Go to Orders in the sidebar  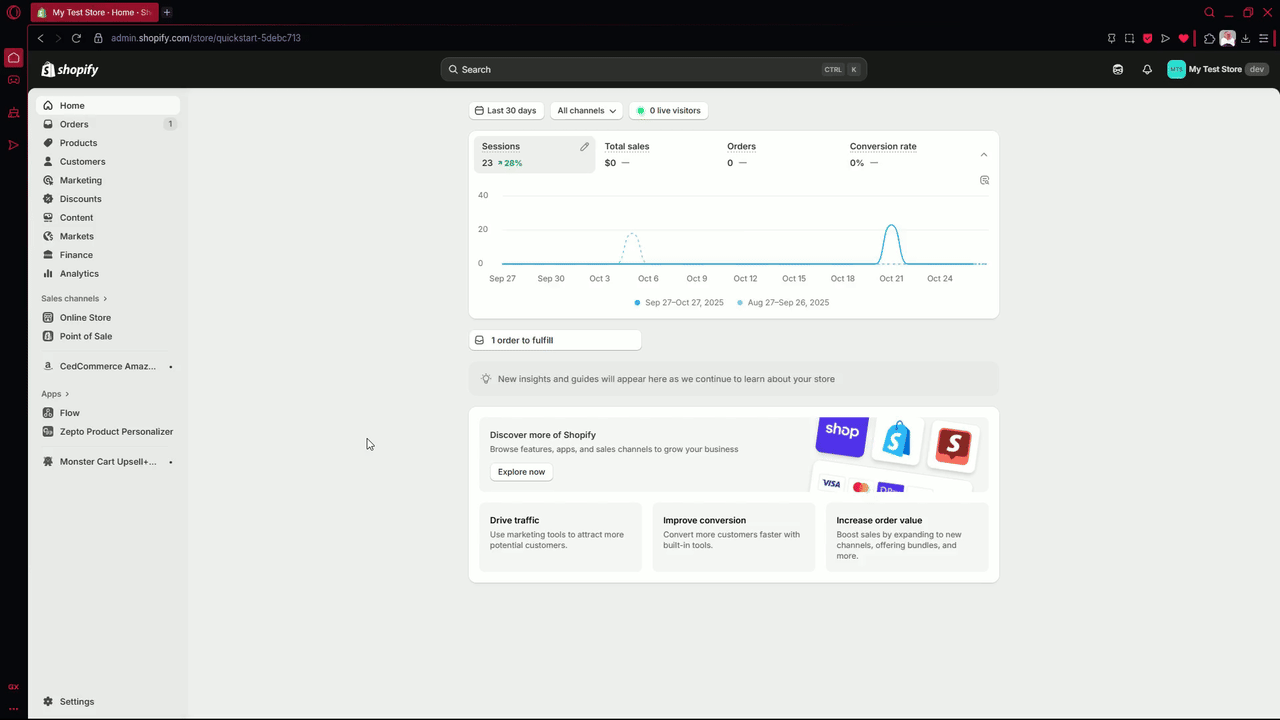pyautogui.click(x=108, y=124)
